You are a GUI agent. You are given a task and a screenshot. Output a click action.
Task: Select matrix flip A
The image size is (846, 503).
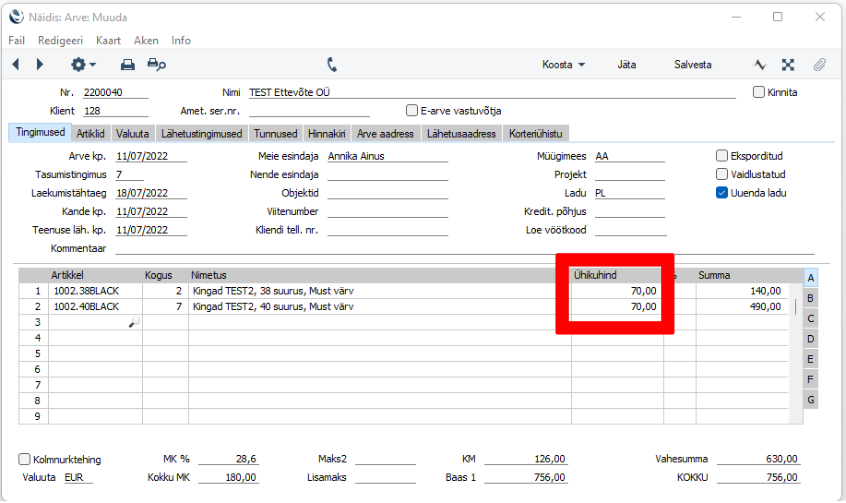[x=810, y=278]
